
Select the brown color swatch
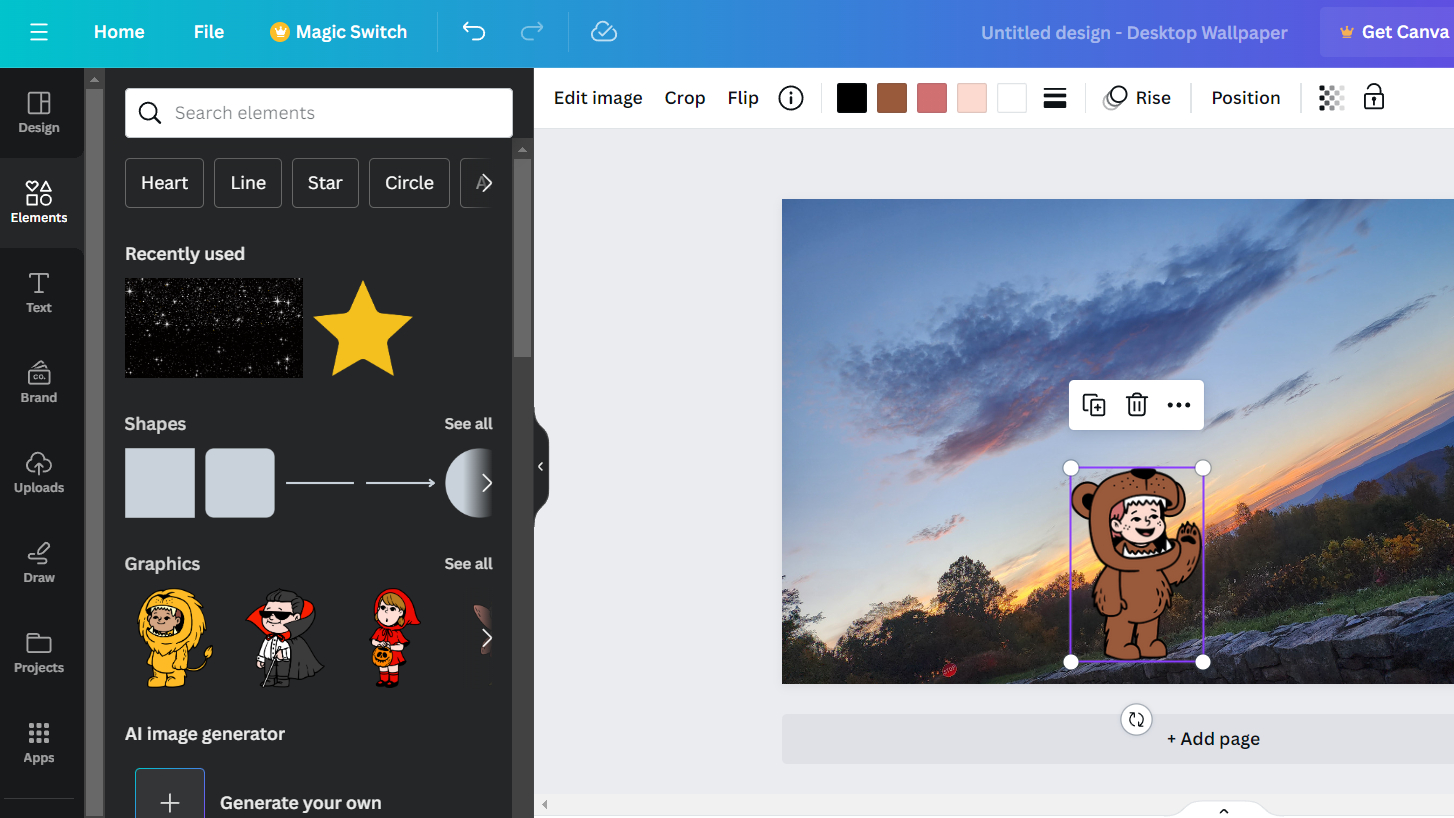(x=892, y=98)
